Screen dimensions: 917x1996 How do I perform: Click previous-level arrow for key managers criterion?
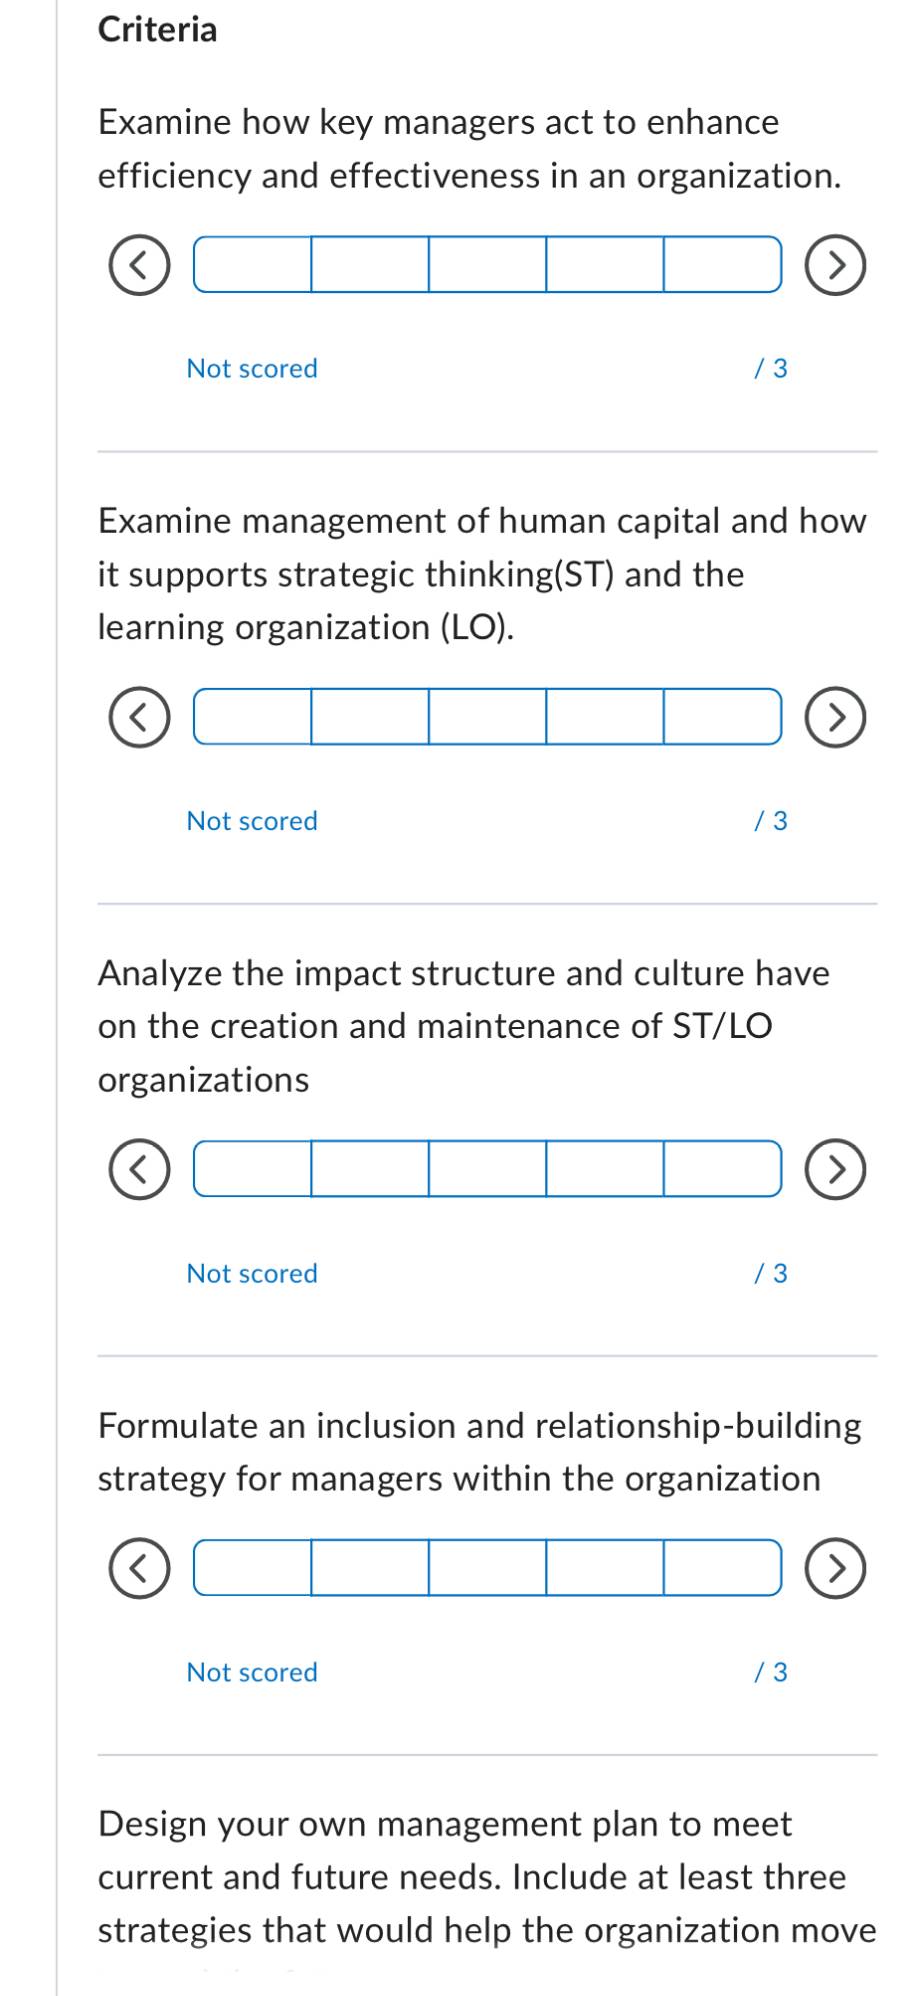139,265
